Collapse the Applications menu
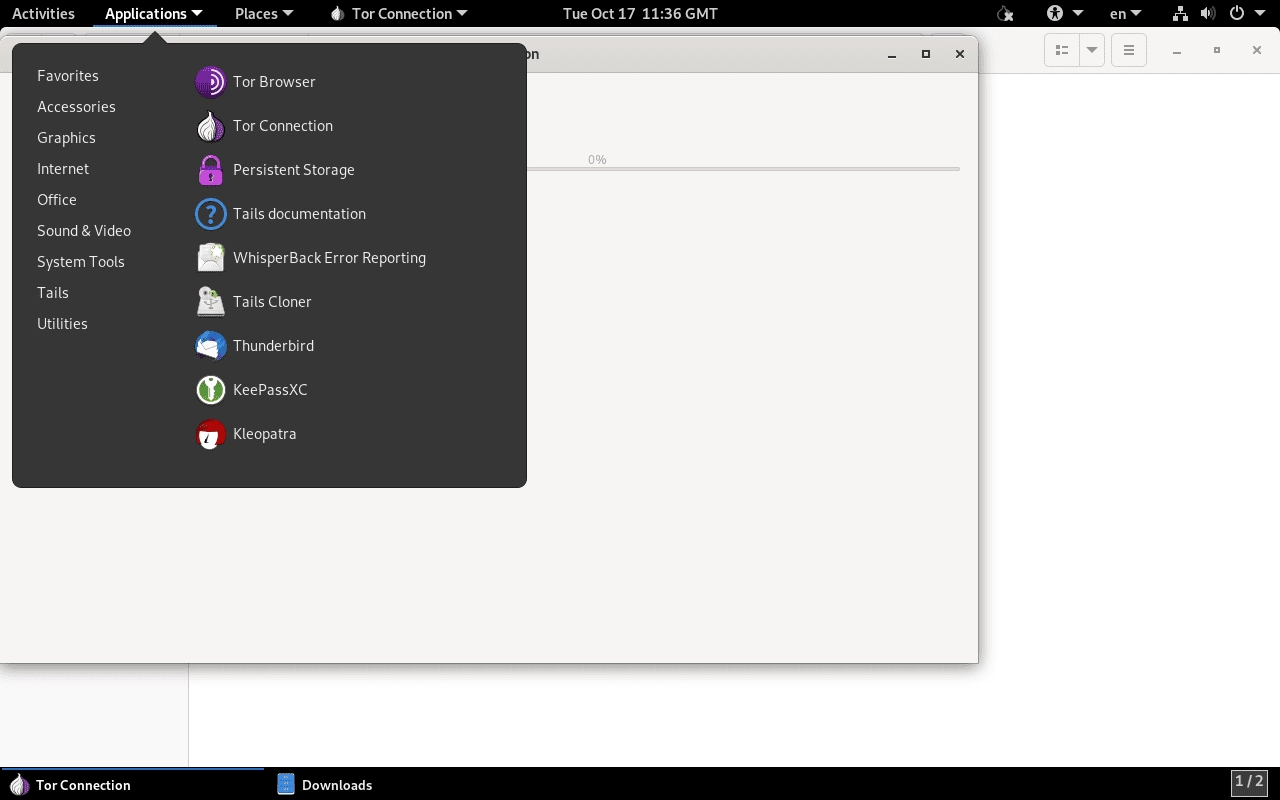 click(x=153, y=14)
